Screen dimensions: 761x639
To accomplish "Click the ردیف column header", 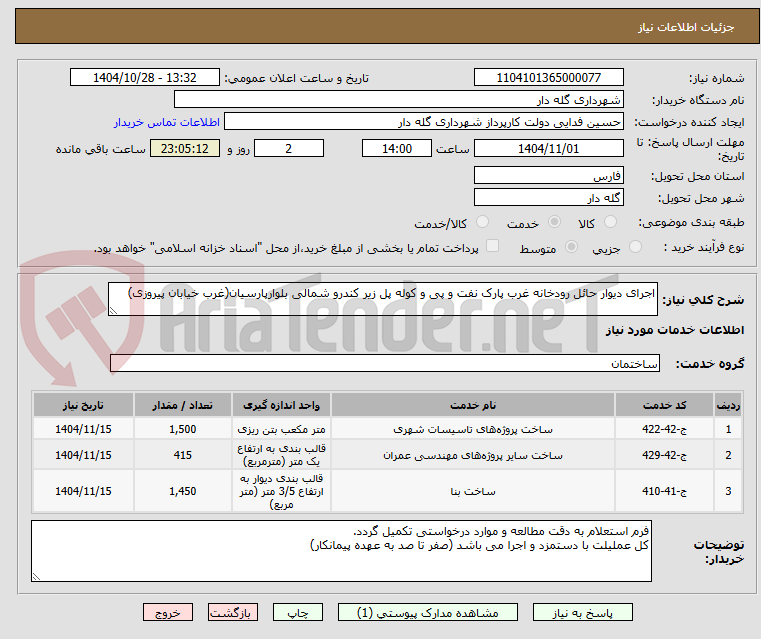I will [x=728, y=405].
